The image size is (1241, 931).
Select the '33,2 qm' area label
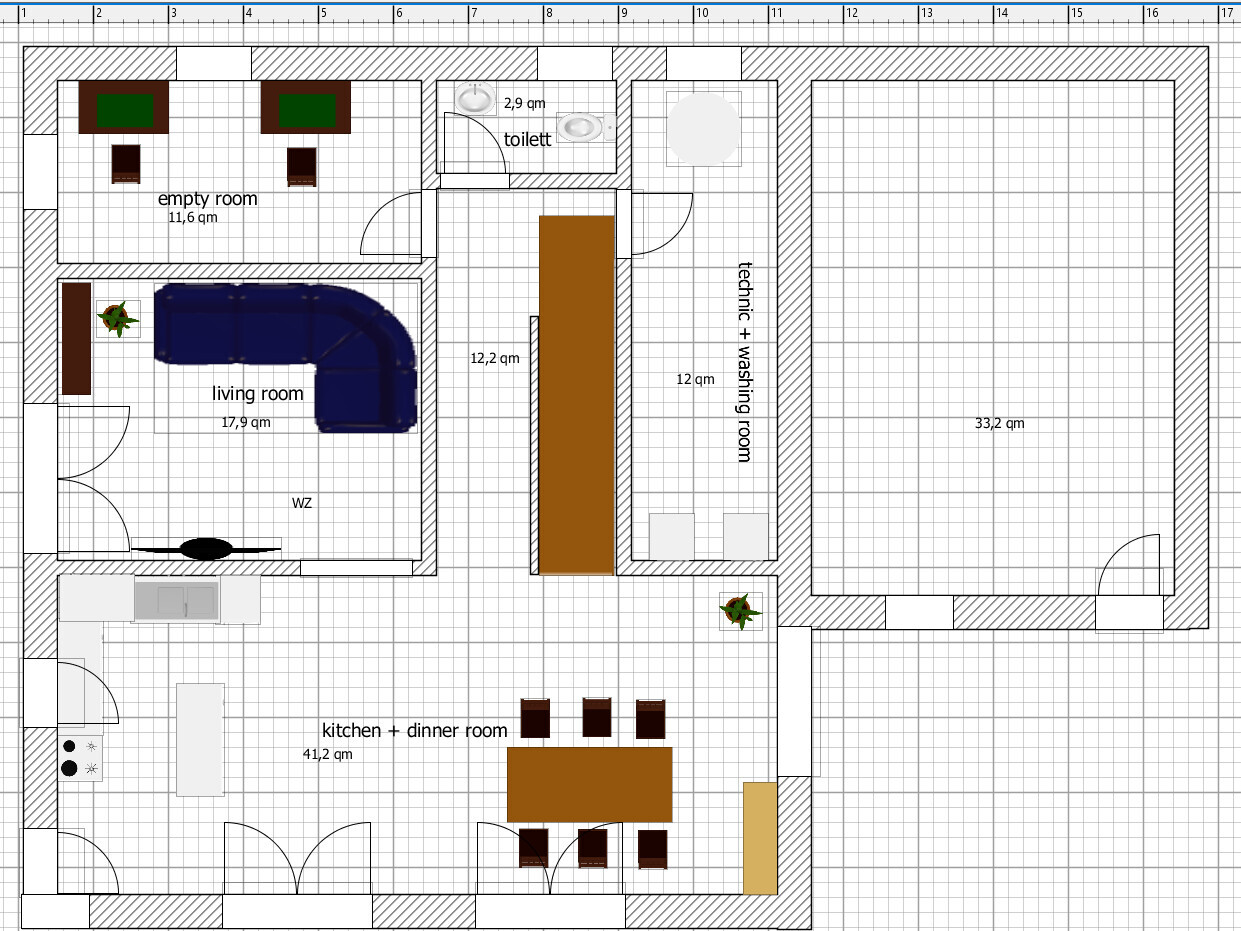pyautogui.click(x=999, y=423)
